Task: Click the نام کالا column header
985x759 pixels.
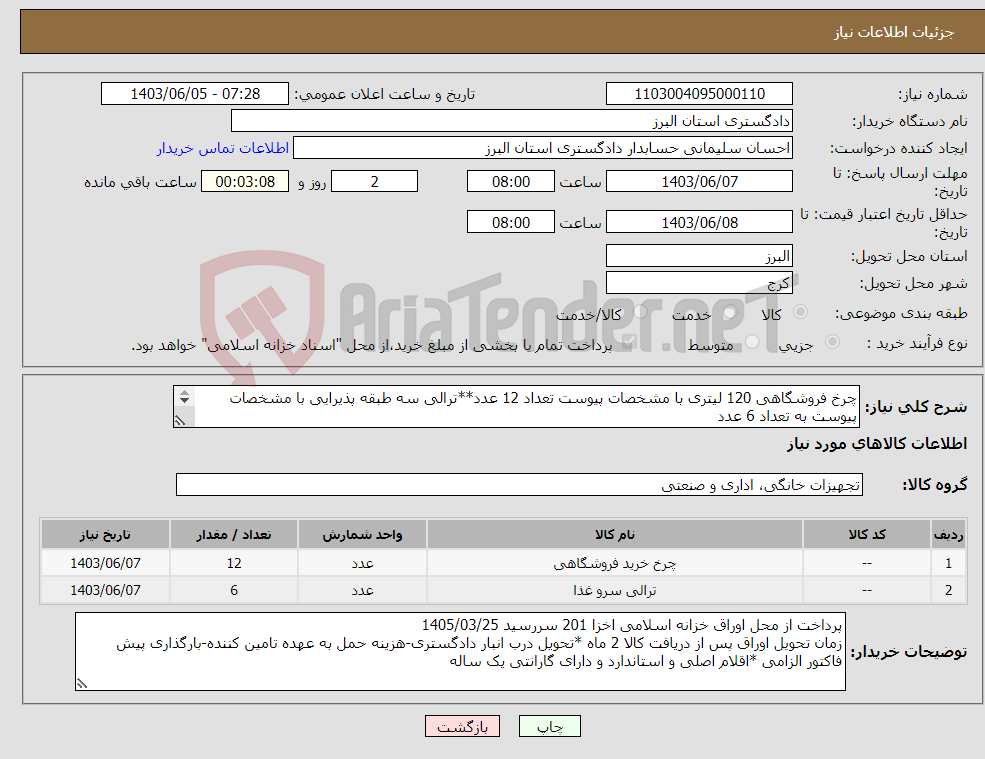Action: coord(615,535)
